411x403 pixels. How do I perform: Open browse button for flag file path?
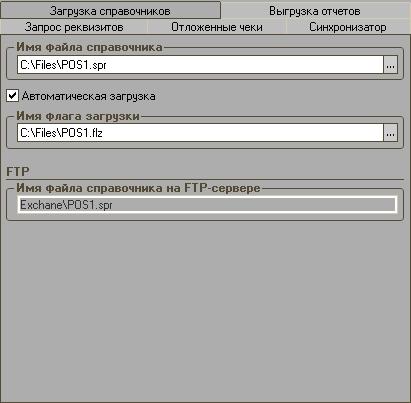pos(391,133)
